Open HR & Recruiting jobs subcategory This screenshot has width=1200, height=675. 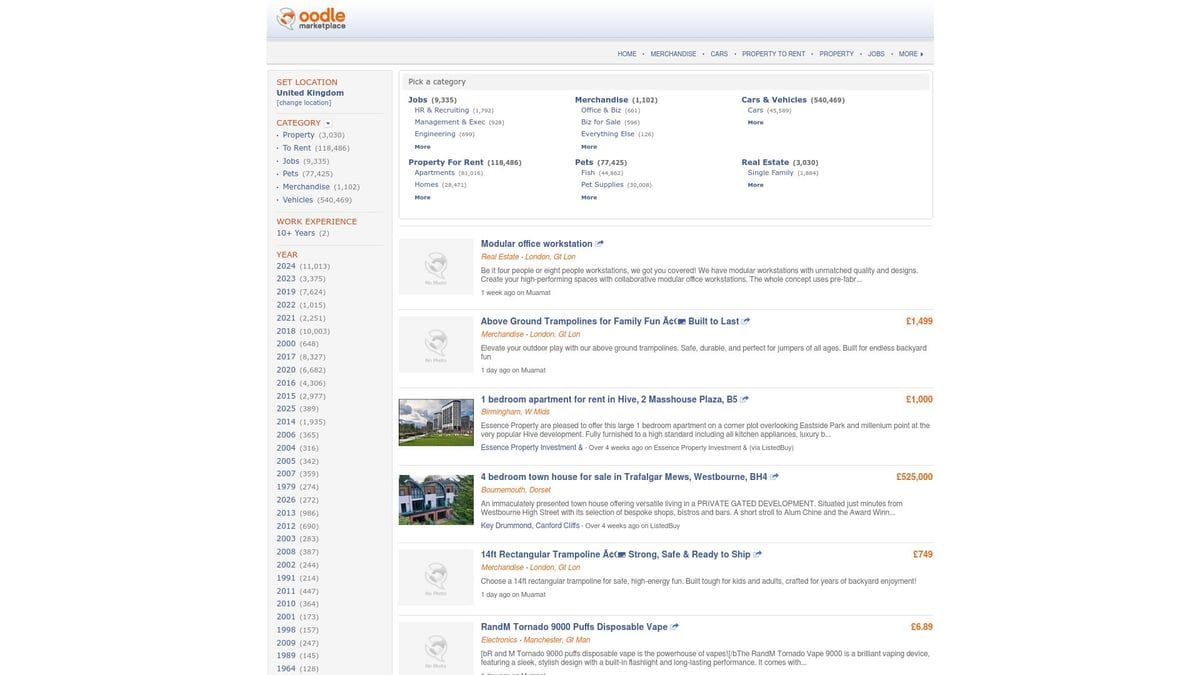[442, 110]
